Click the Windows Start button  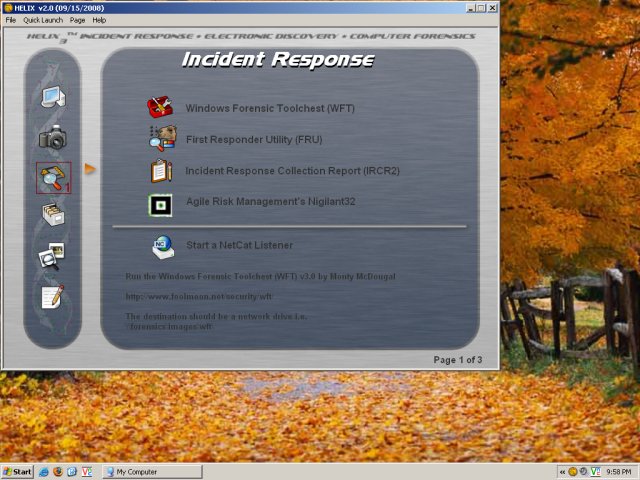[x=17, y=472]
